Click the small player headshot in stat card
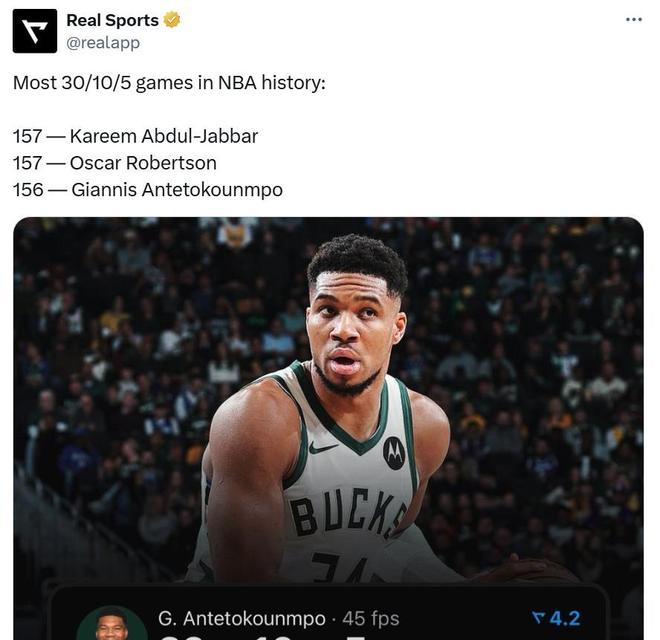Viewport: 660px width, 640px height. pyautogui.click(x=112, y=624)
